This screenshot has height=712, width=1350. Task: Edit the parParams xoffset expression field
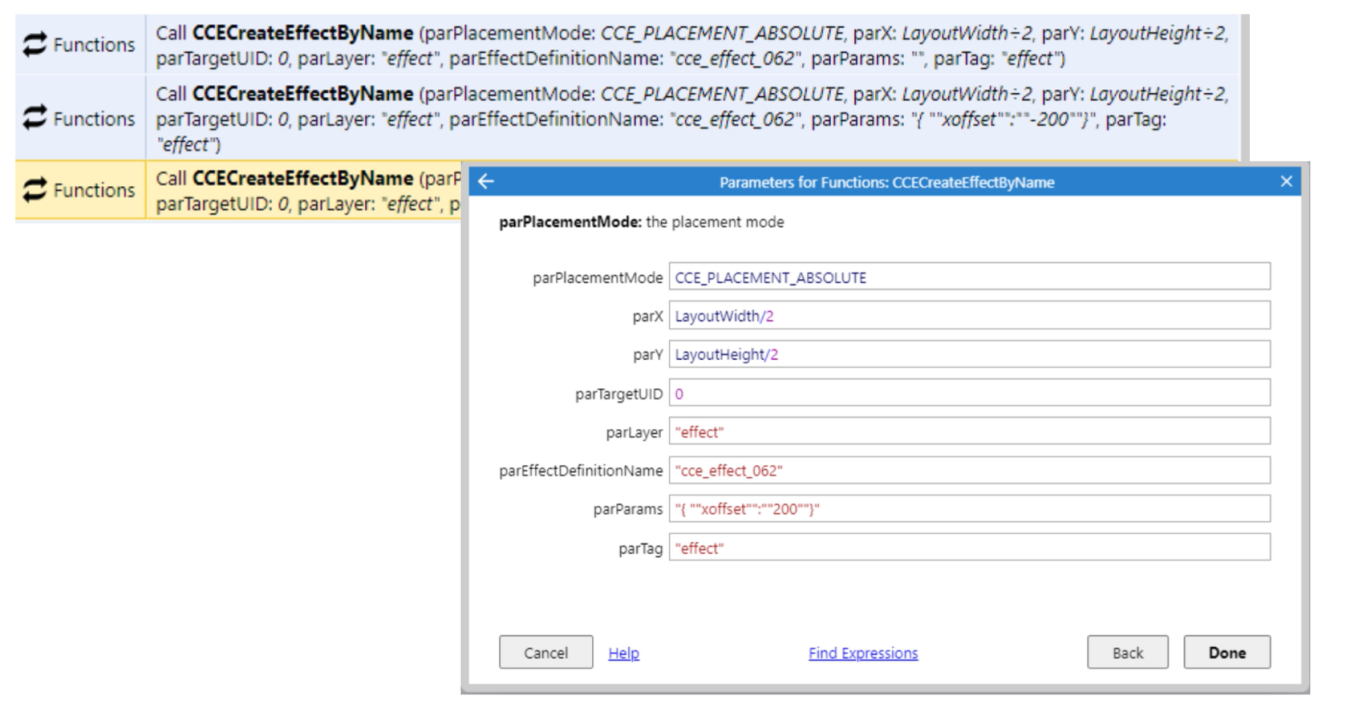click(x=969, y=509)
